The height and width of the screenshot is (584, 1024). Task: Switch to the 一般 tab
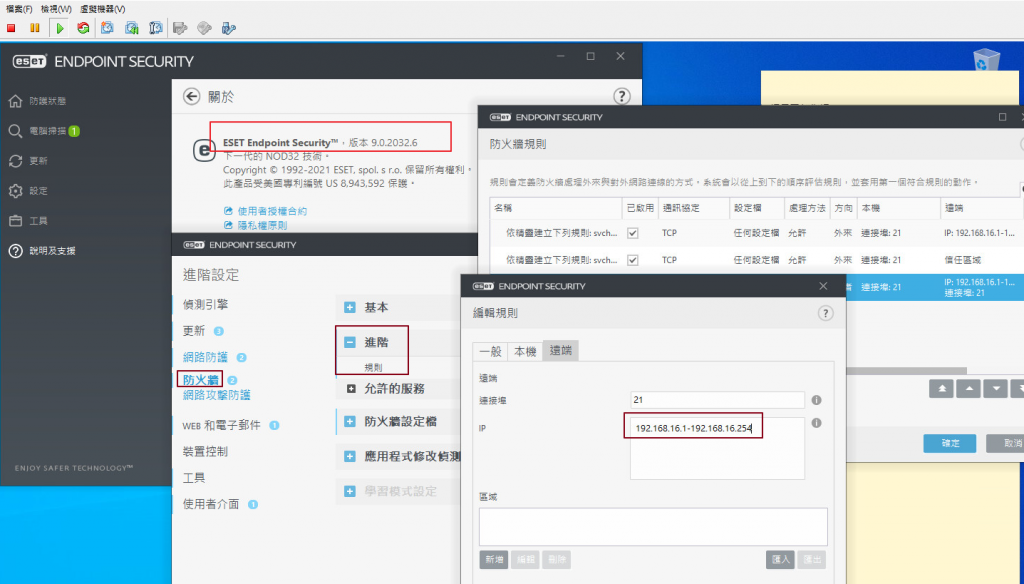[490, 351]
